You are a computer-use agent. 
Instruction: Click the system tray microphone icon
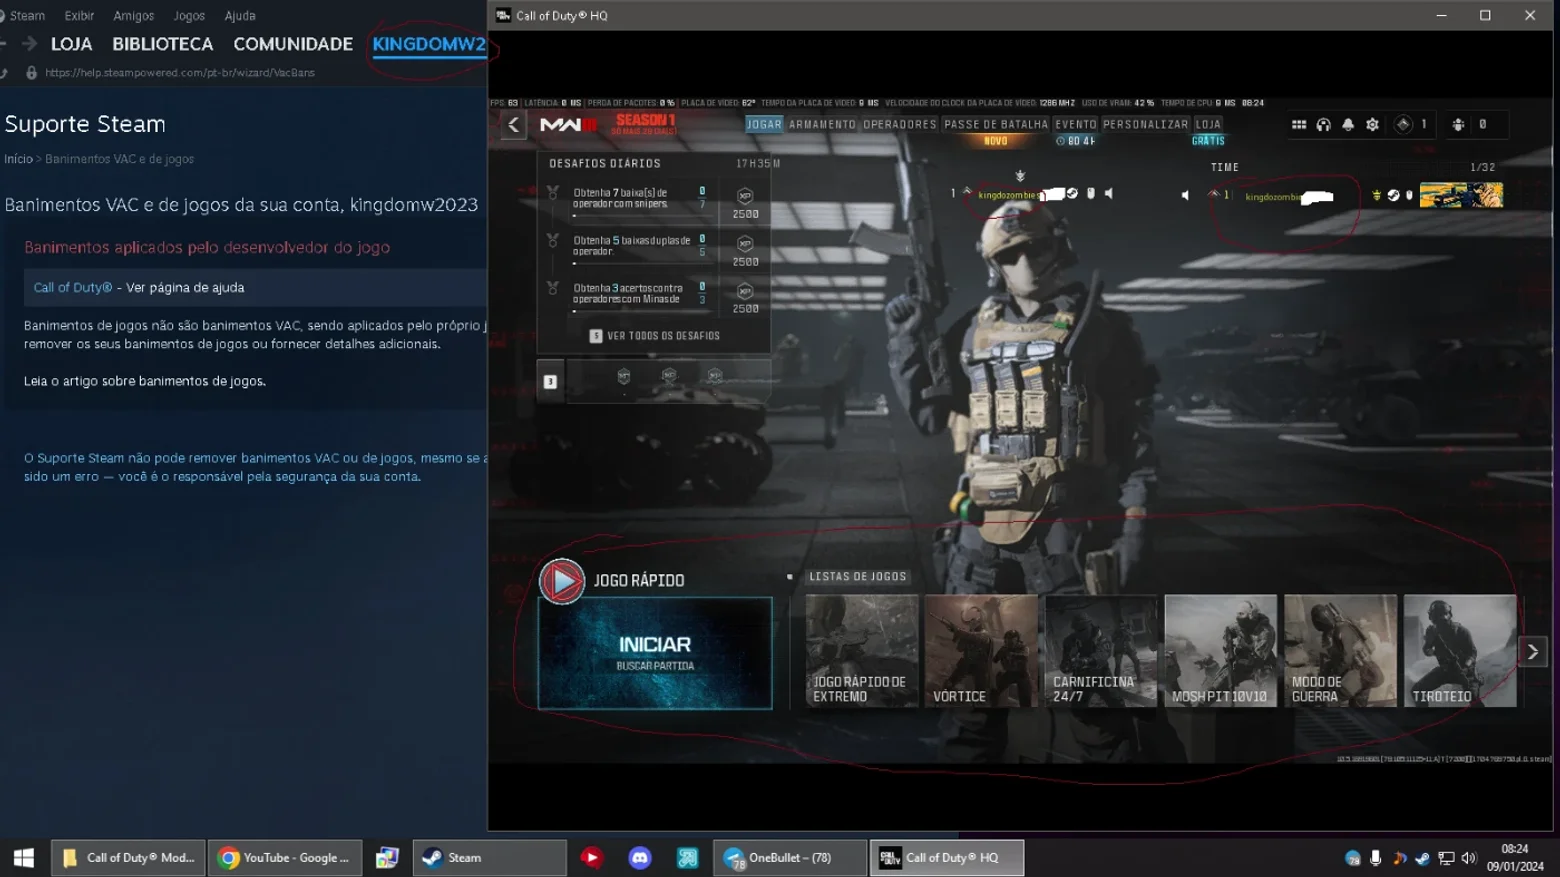pos(1376,858)
